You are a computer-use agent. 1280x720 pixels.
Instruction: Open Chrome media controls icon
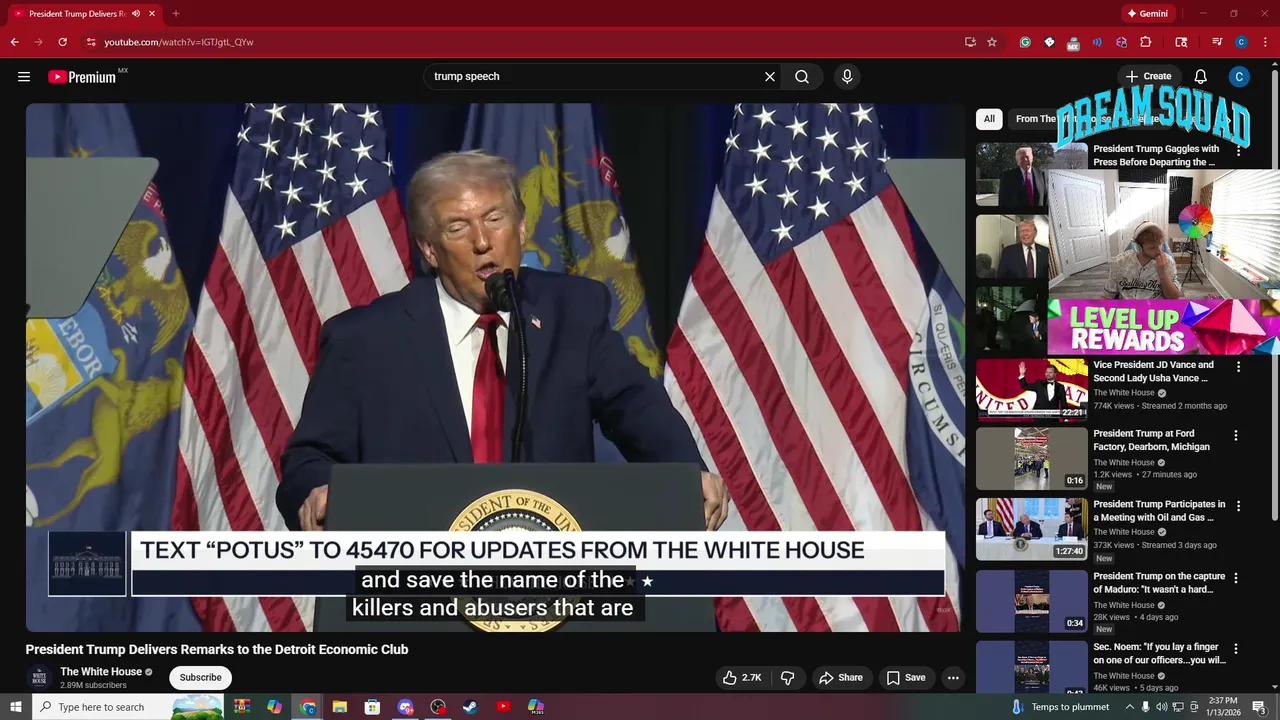[1217, 42]
